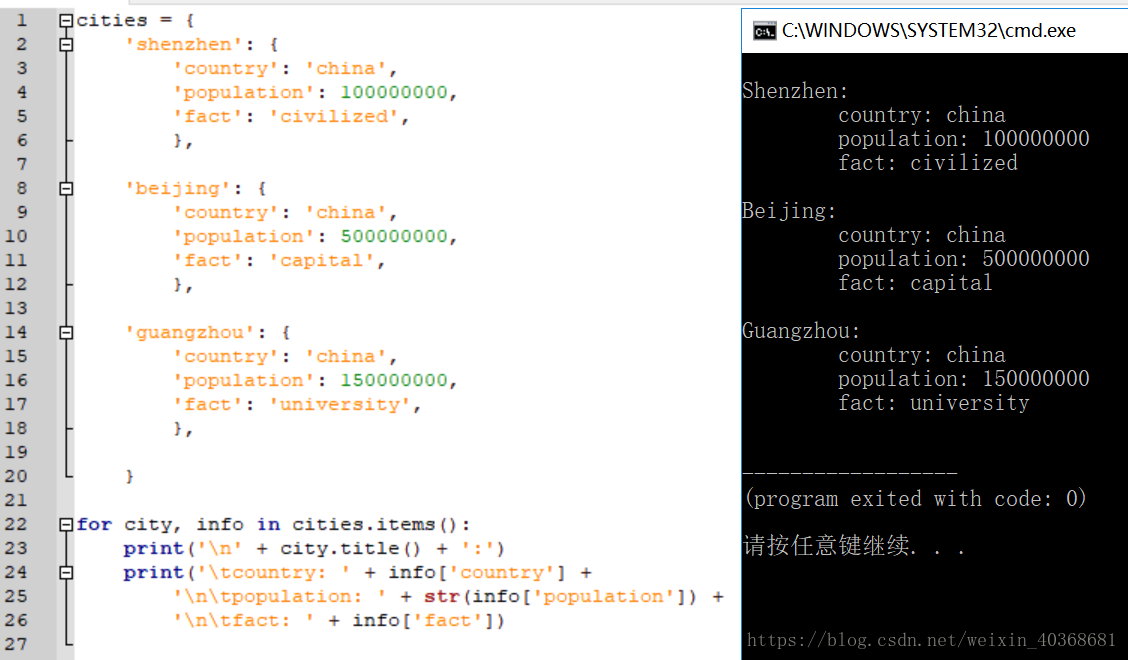The width and height of the screenshot is (1128, 660).
Task: Click the 'shenzhen' key in the code
Action: click(x=184, y=45)
